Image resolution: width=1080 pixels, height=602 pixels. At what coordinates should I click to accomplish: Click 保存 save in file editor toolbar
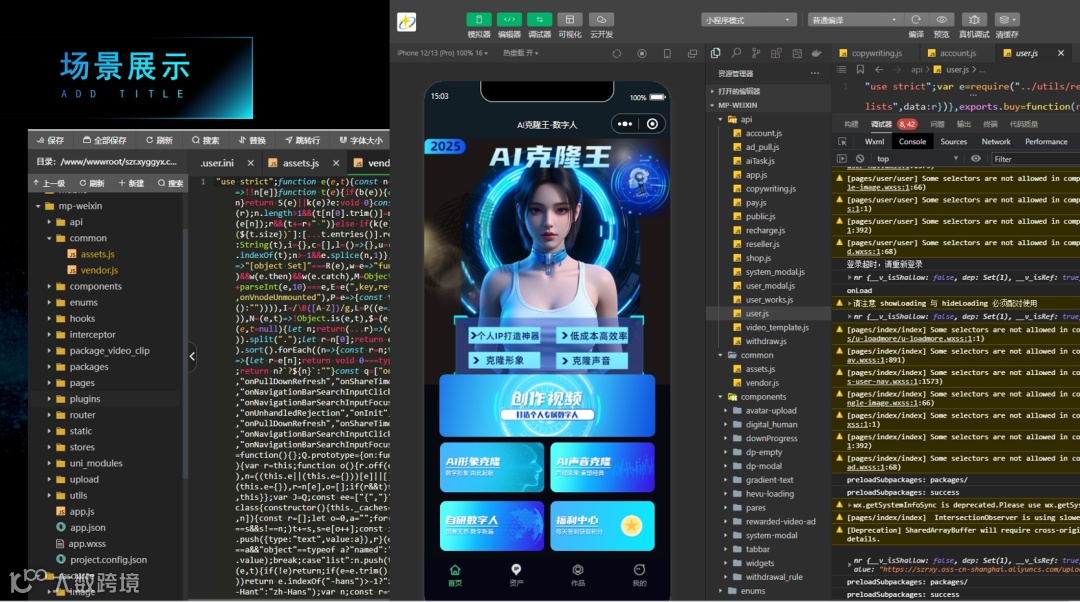point(50,140)
